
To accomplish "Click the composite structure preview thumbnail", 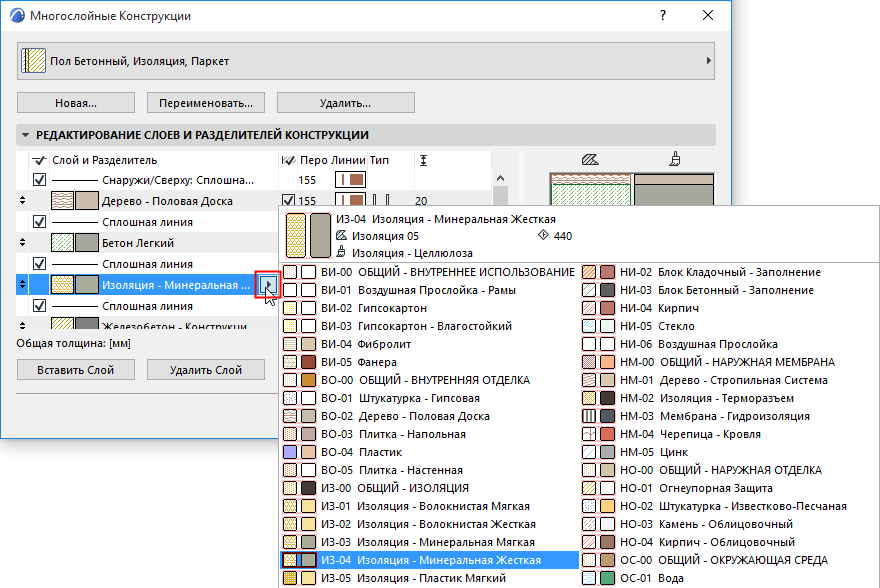I will pos(632,189).
